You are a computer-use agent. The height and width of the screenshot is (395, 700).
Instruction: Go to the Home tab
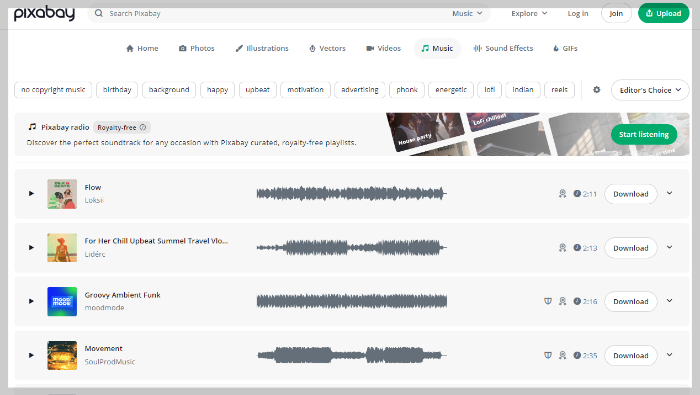click(x=142, y=48)
